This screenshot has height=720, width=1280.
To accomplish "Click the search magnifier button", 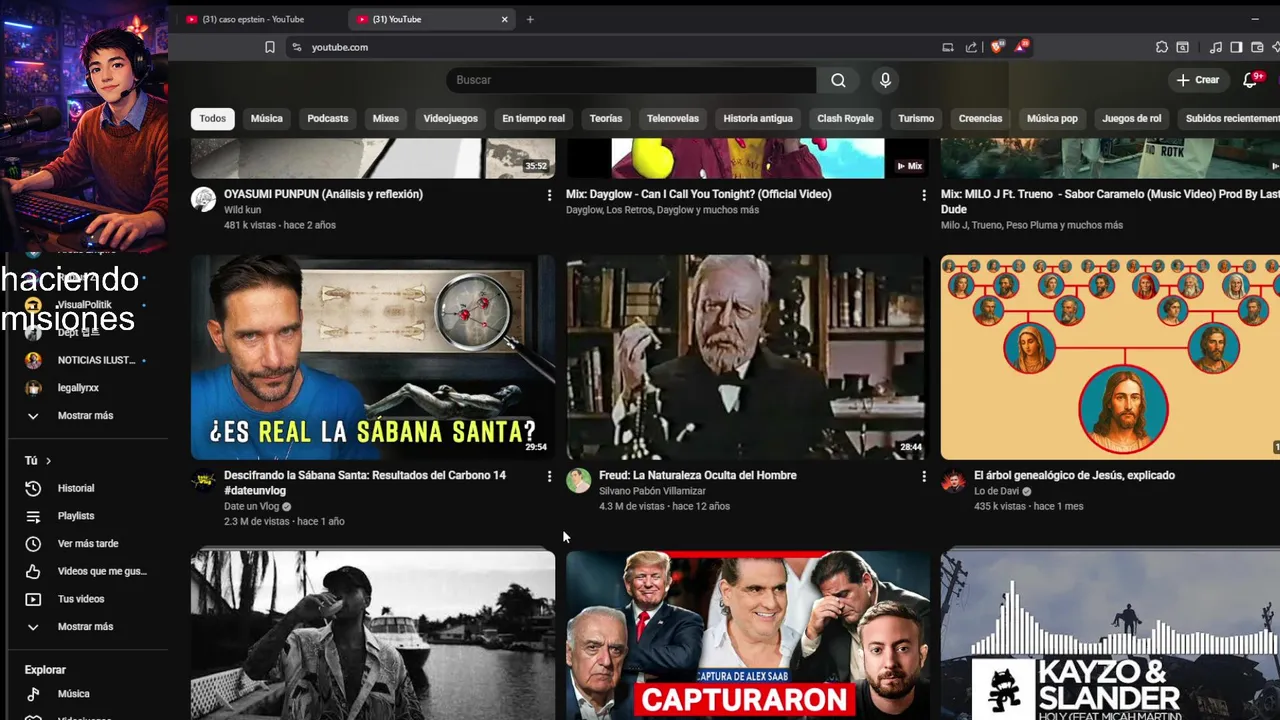I will pos(838,80).
